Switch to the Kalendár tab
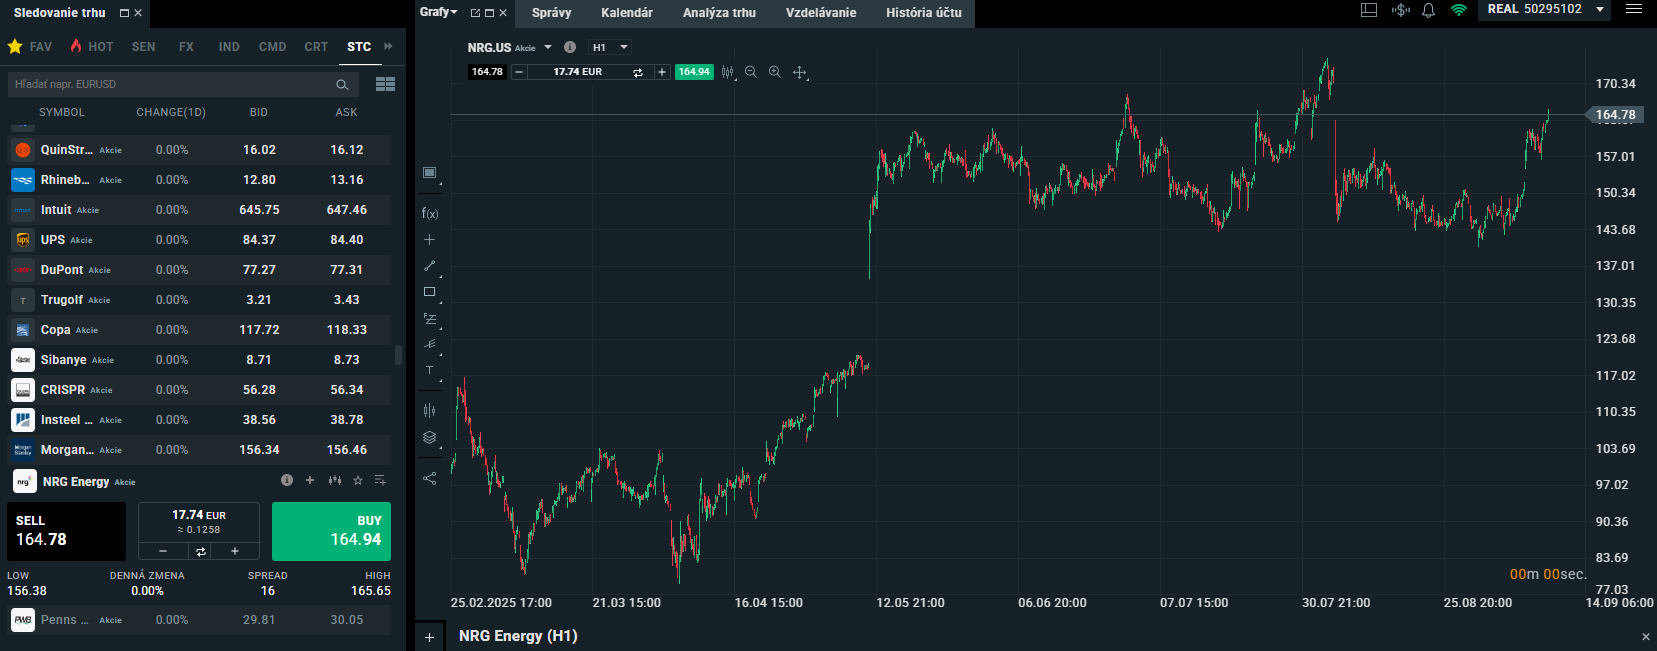This screenshot has width=1657, height=651. tap(626, 13)
